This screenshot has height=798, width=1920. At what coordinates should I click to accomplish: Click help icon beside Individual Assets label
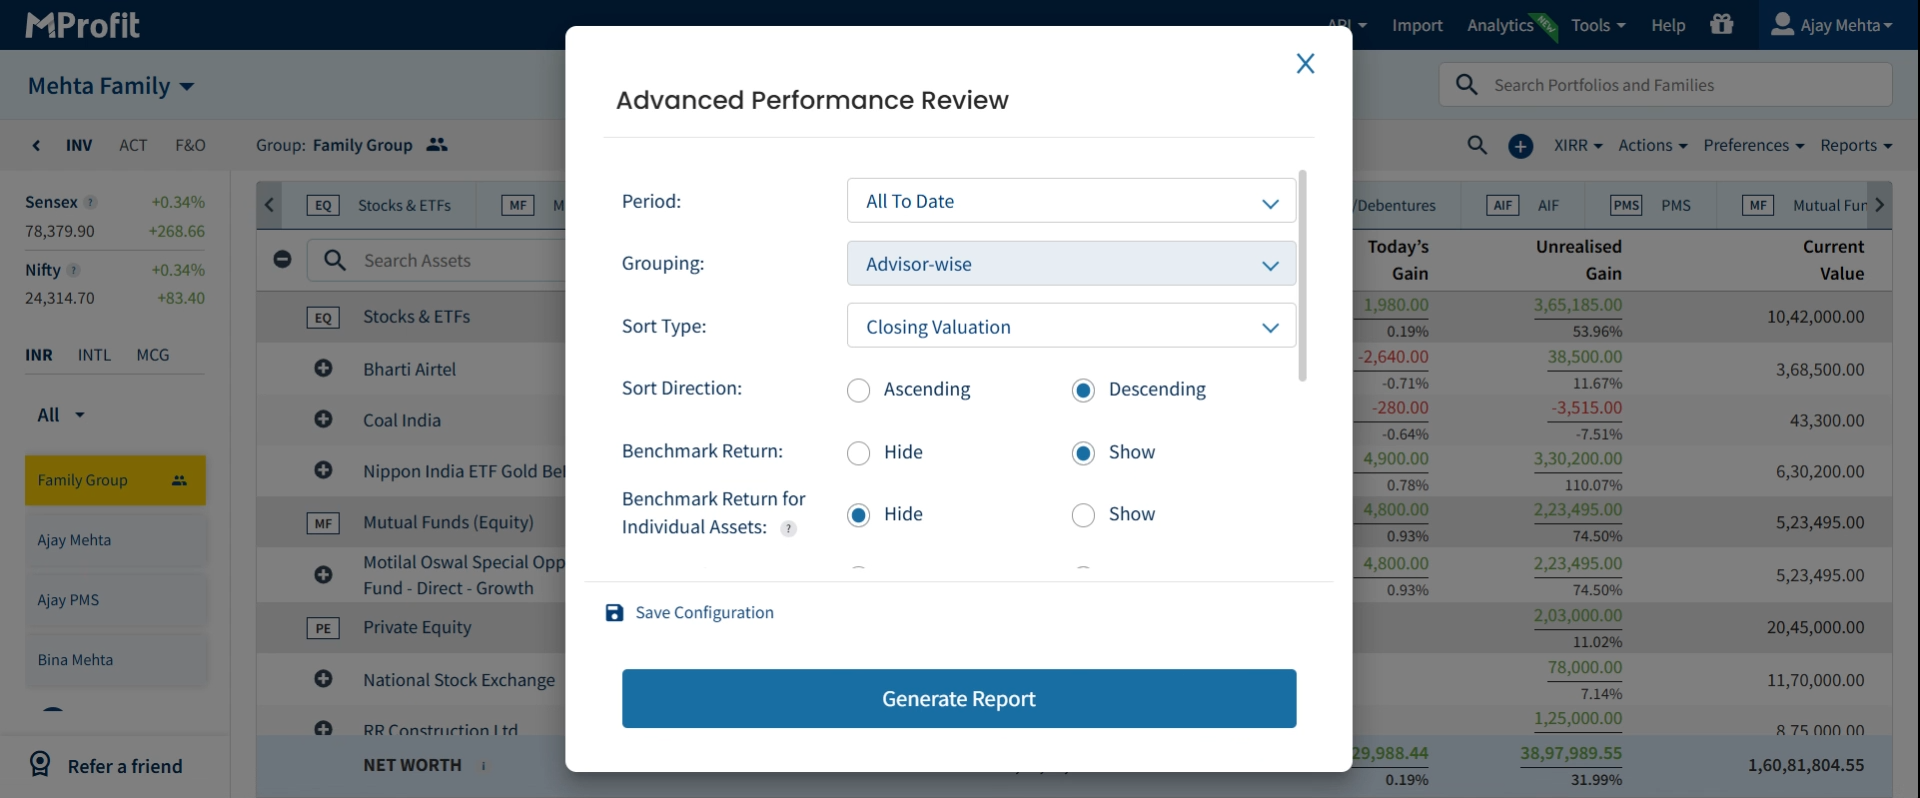789,529
